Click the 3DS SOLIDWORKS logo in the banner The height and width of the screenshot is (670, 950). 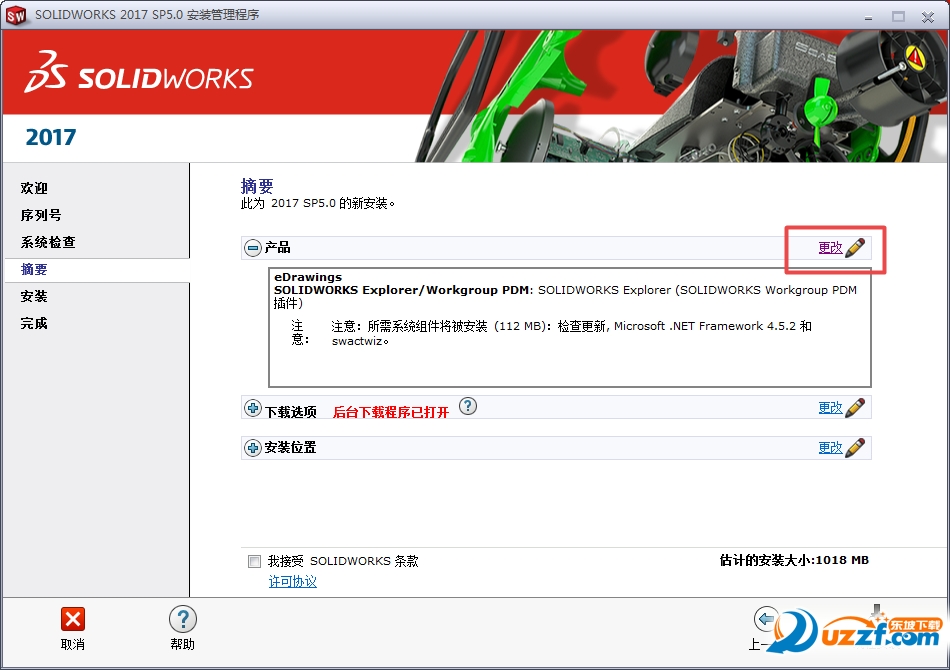(138, 72)
